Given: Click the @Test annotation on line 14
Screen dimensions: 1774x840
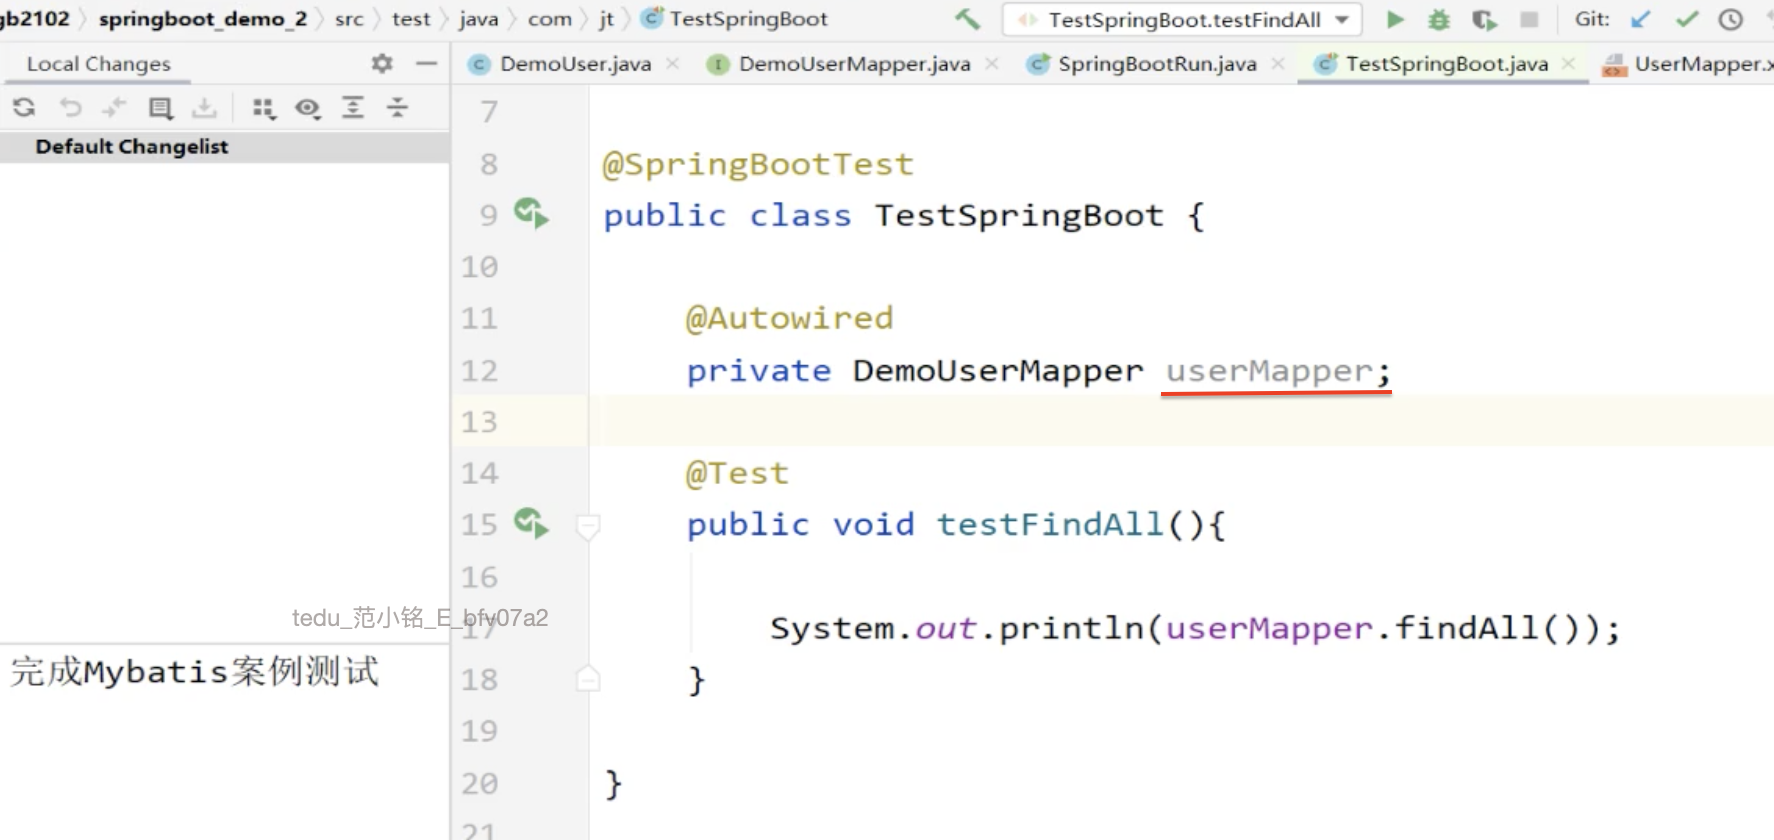Looking at the screenshot, I should (x=737, y=473).
